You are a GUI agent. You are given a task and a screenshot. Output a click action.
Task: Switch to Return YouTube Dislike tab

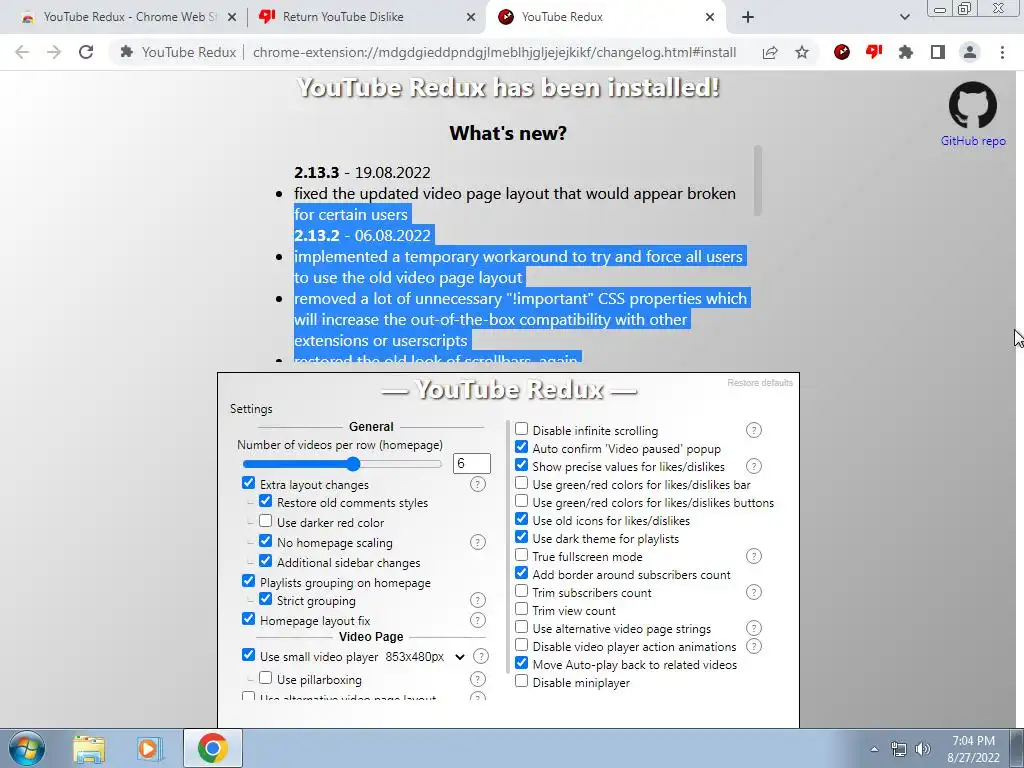coord(366,17)
